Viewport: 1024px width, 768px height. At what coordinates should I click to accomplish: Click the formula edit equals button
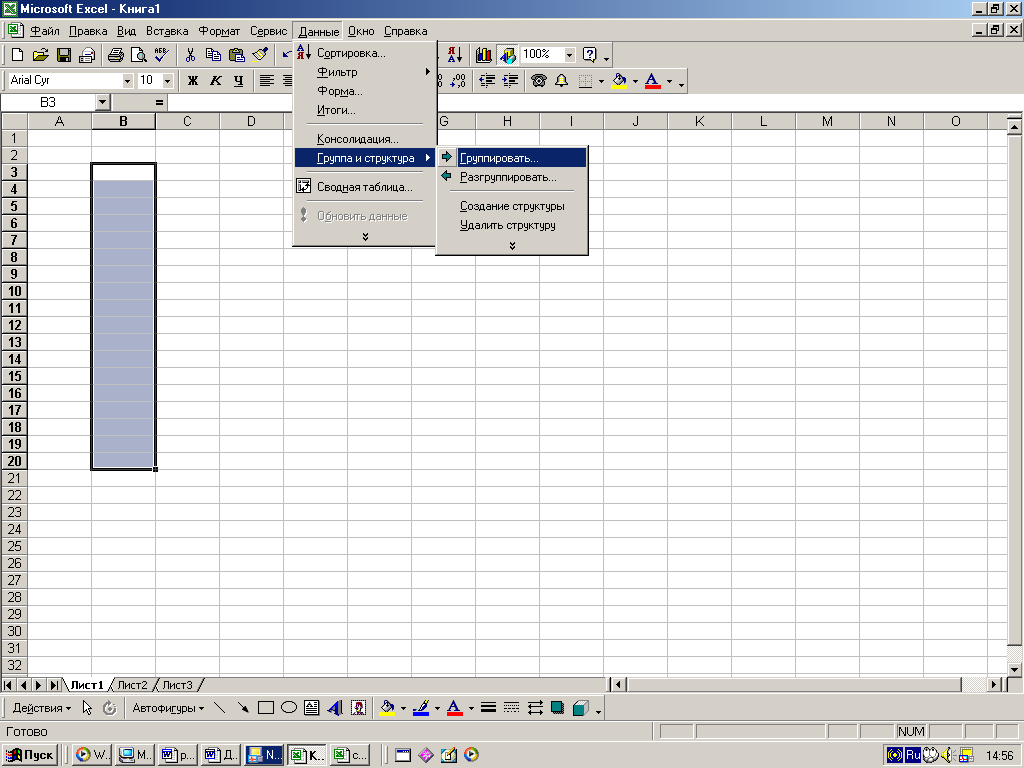[159, 103]
